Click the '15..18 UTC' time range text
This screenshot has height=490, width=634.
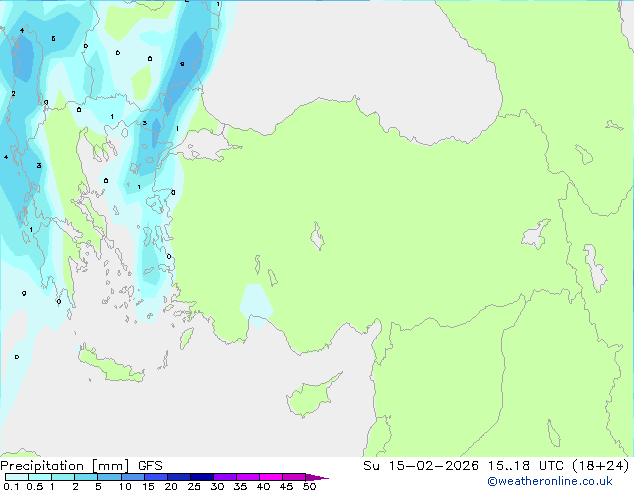click(x=525, y=466)
